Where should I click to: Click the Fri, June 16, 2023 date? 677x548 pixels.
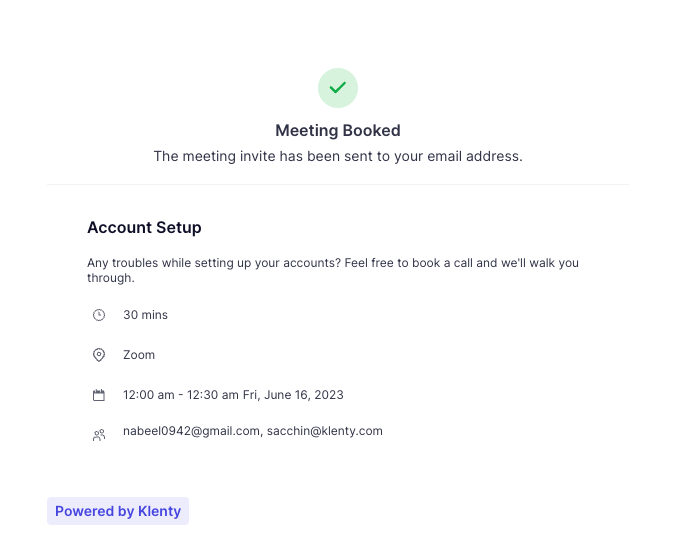point(294,395)
